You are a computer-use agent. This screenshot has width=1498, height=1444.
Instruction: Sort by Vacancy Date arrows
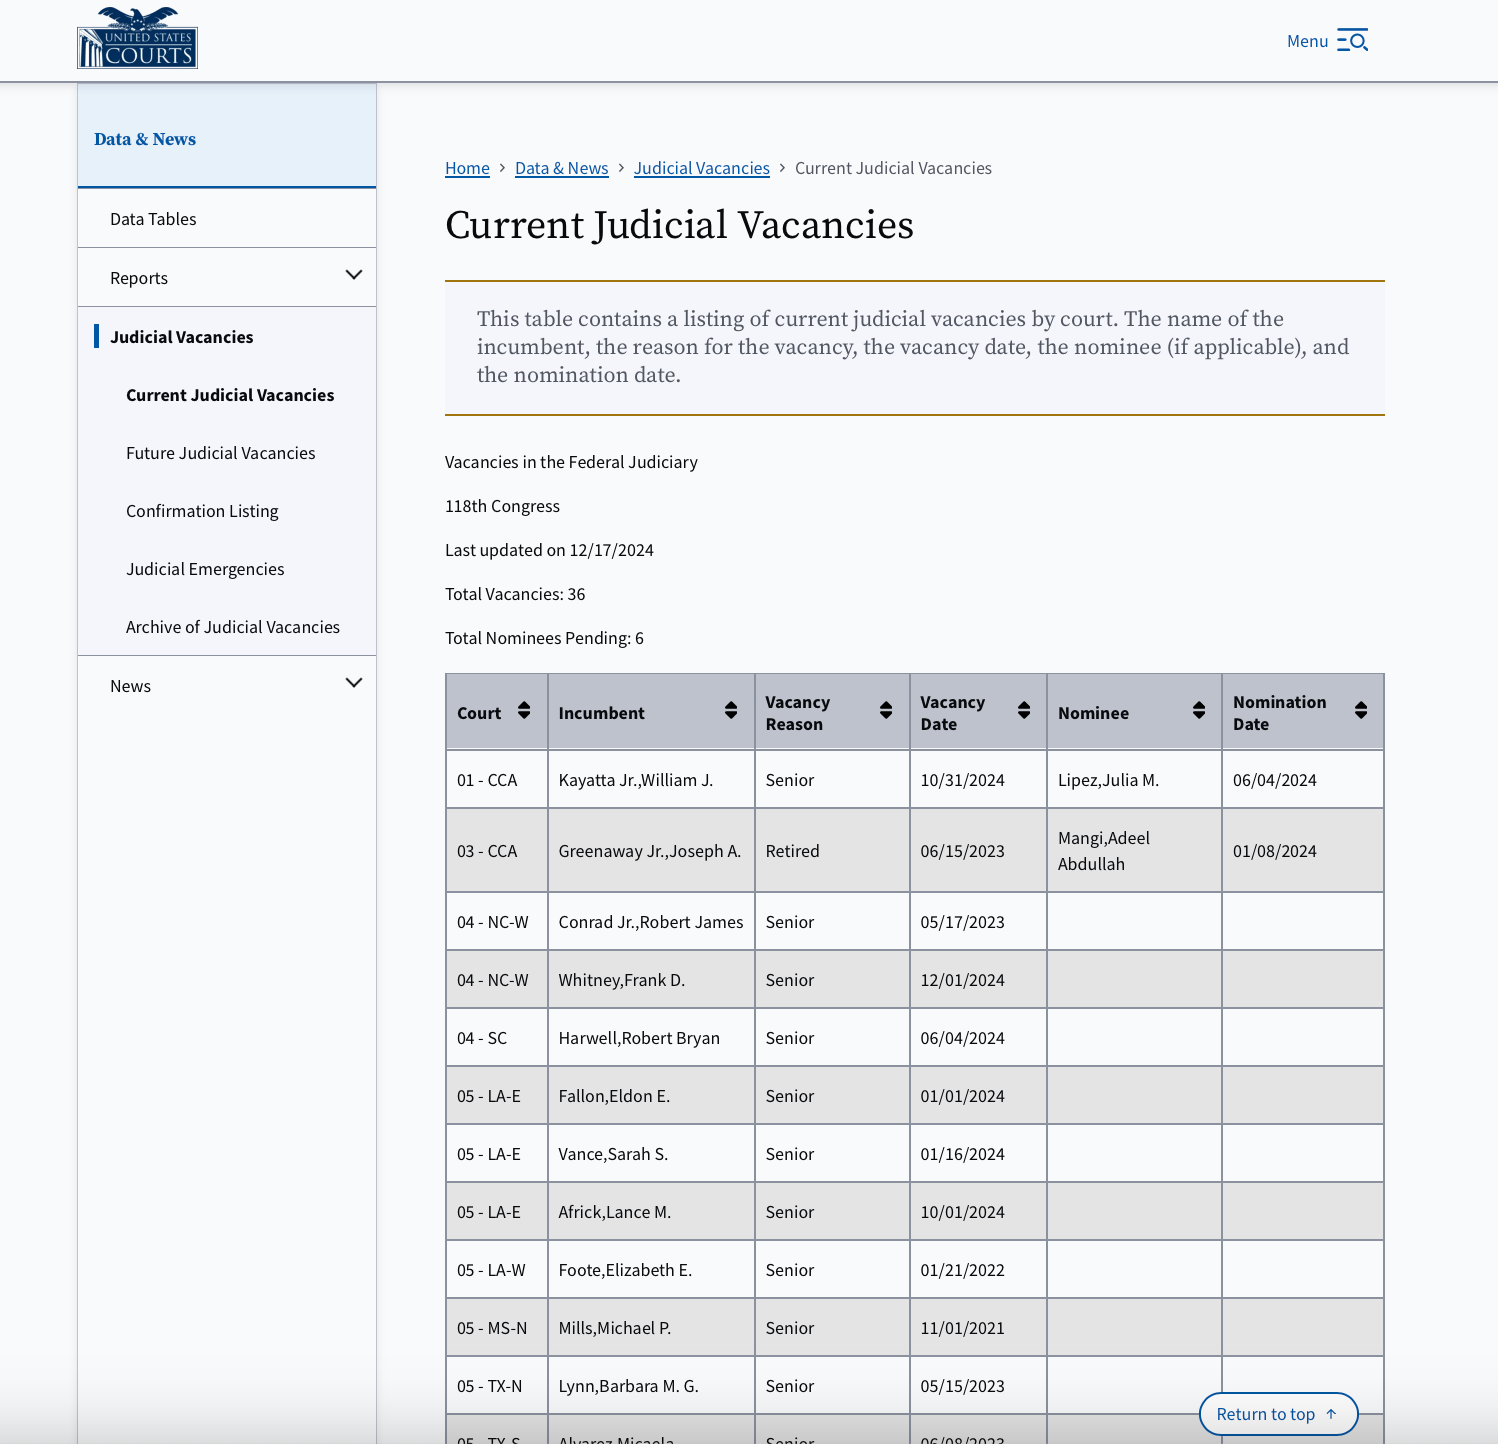click(x=1024, y=711)
